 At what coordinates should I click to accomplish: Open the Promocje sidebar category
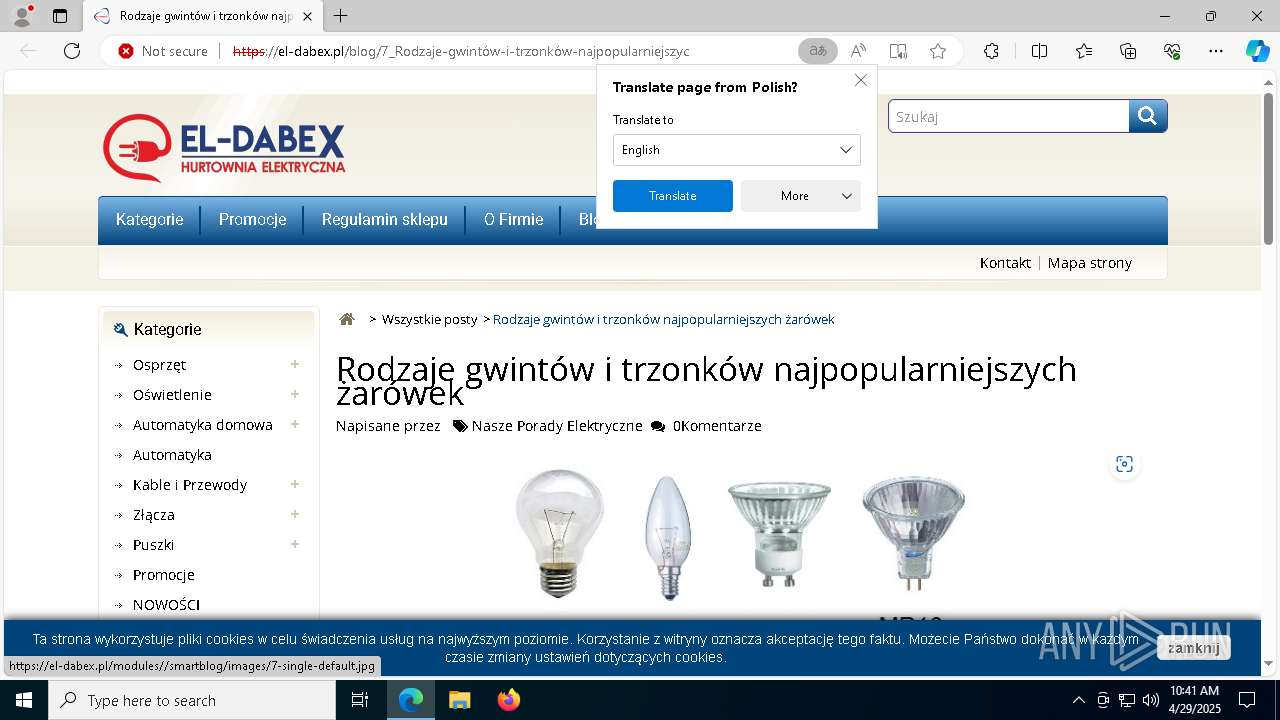[x=163, y=575]
